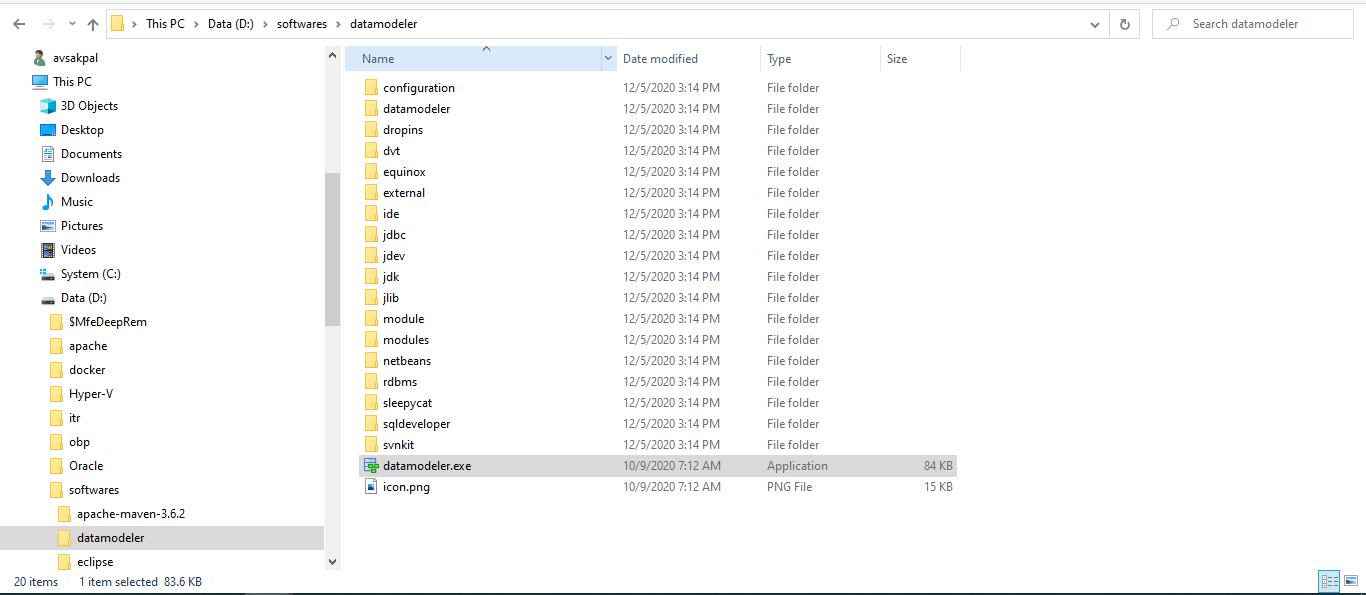Select the sleepycat folder name
The image size is (1366, 595).
410,403
